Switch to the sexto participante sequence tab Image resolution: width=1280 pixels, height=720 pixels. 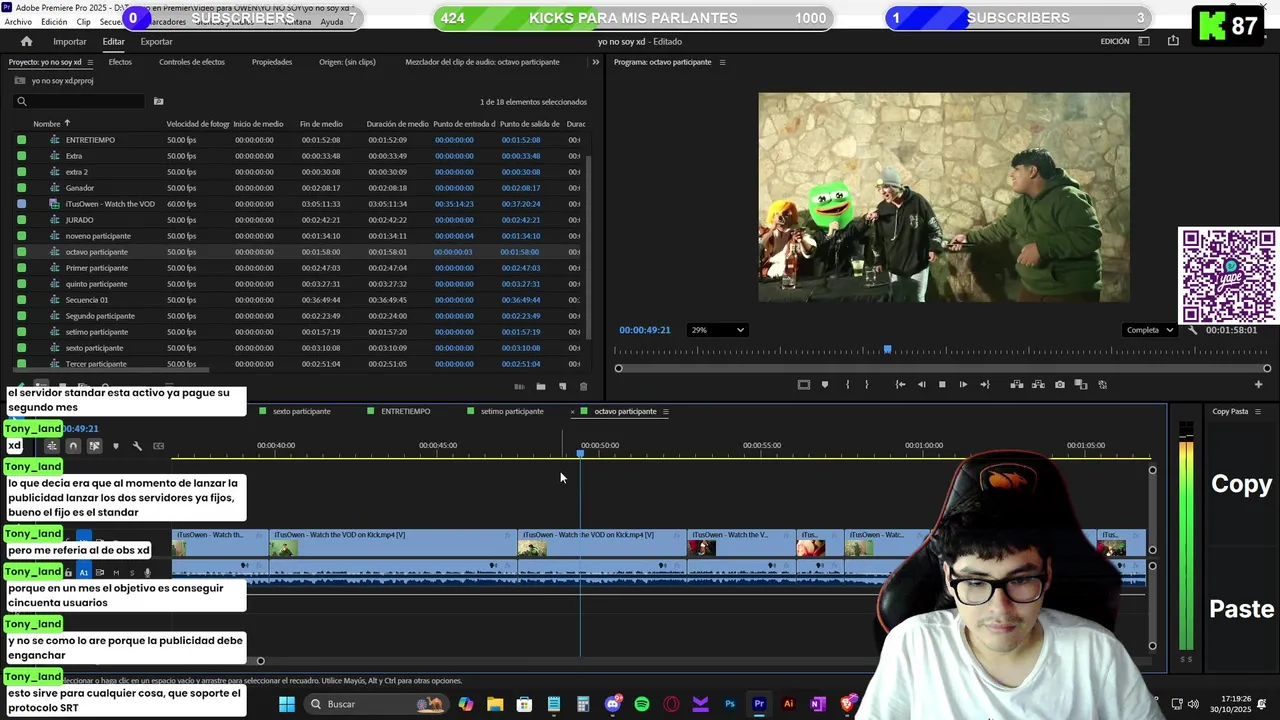[x=302, y=412]
